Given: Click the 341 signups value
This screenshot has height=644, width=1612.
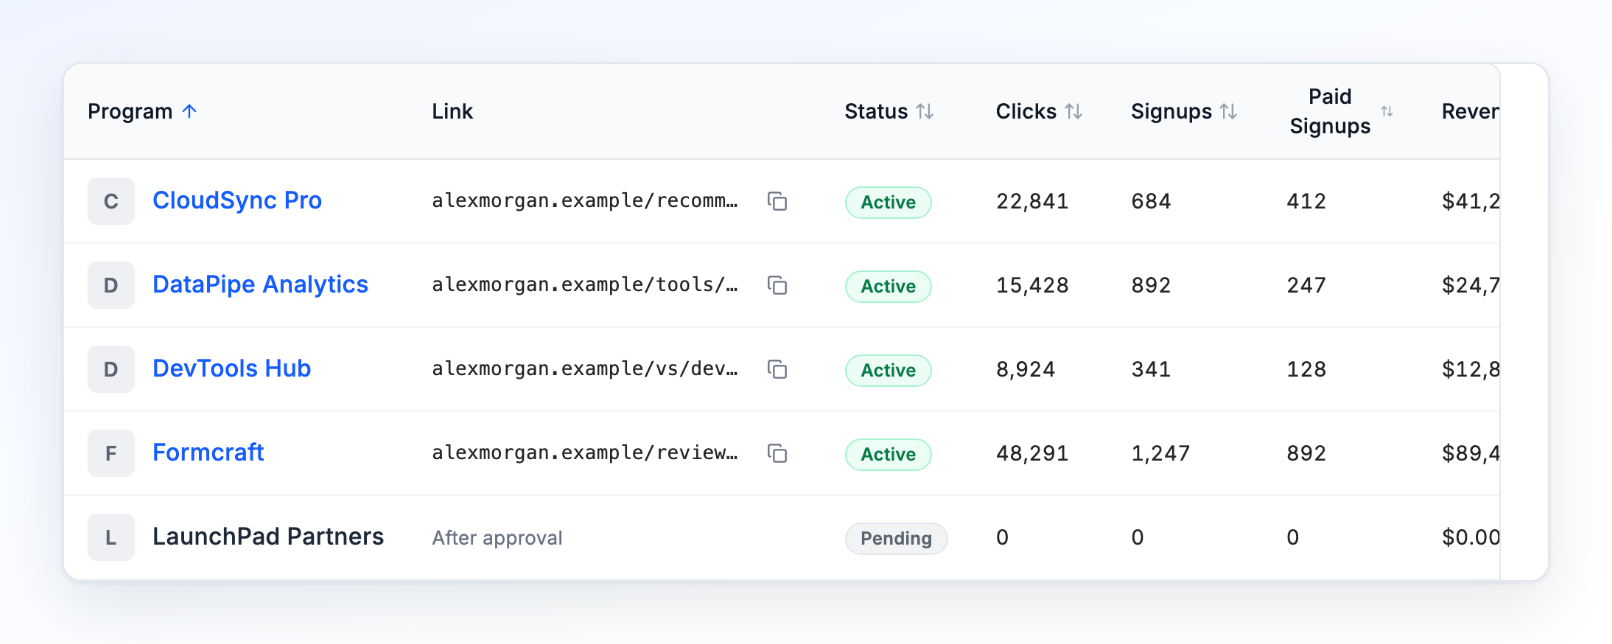Looking at the screenshot, I should [x=1150, y=369].
